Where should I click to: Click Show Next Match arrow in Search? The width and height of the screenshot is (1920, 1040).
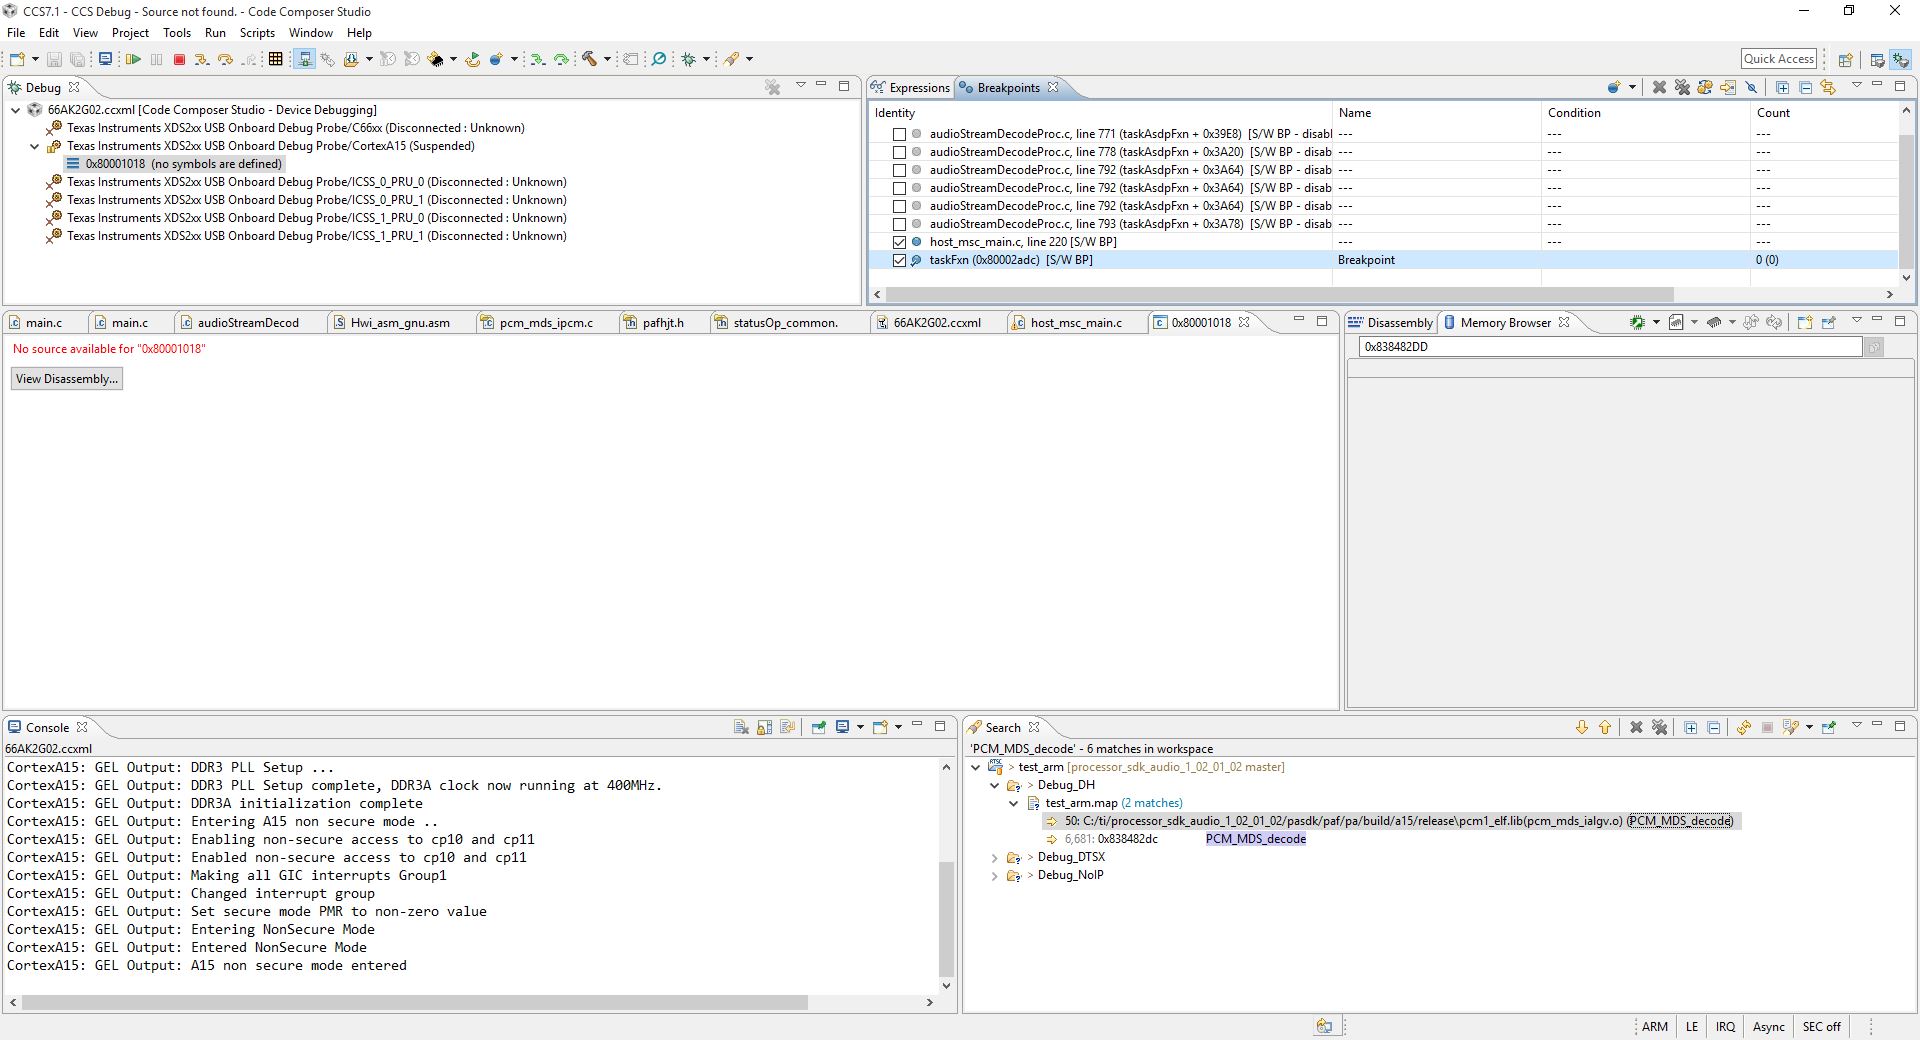pyautogui.click(x=1582, y=727)
